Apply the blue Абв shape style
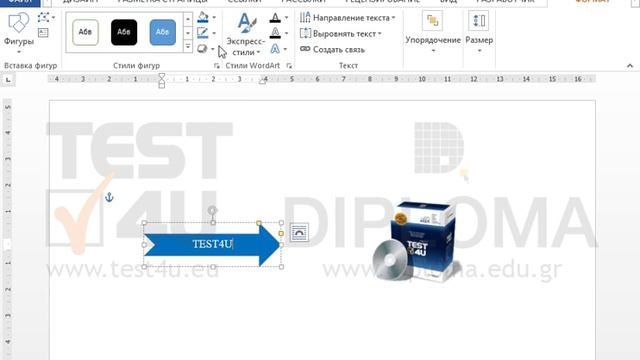This screenshot has width=640, height=360. [162, 32]
